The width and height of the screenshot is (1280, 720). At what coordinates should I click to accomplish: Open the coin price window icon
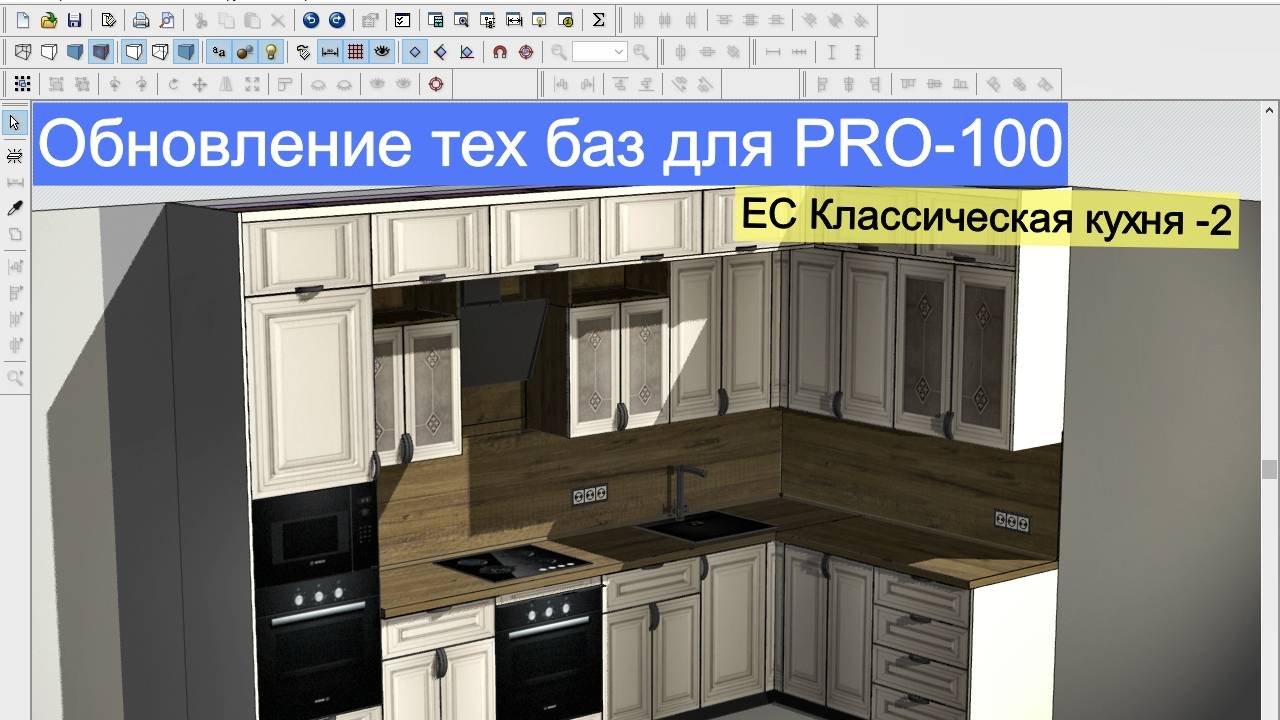[565, 20]
